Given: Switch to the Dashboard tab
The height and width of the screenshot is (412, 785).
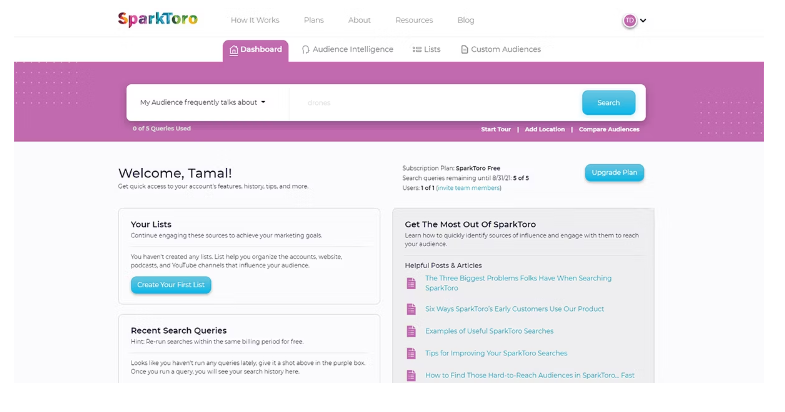Looking at the screenshot, I should 255,51.
